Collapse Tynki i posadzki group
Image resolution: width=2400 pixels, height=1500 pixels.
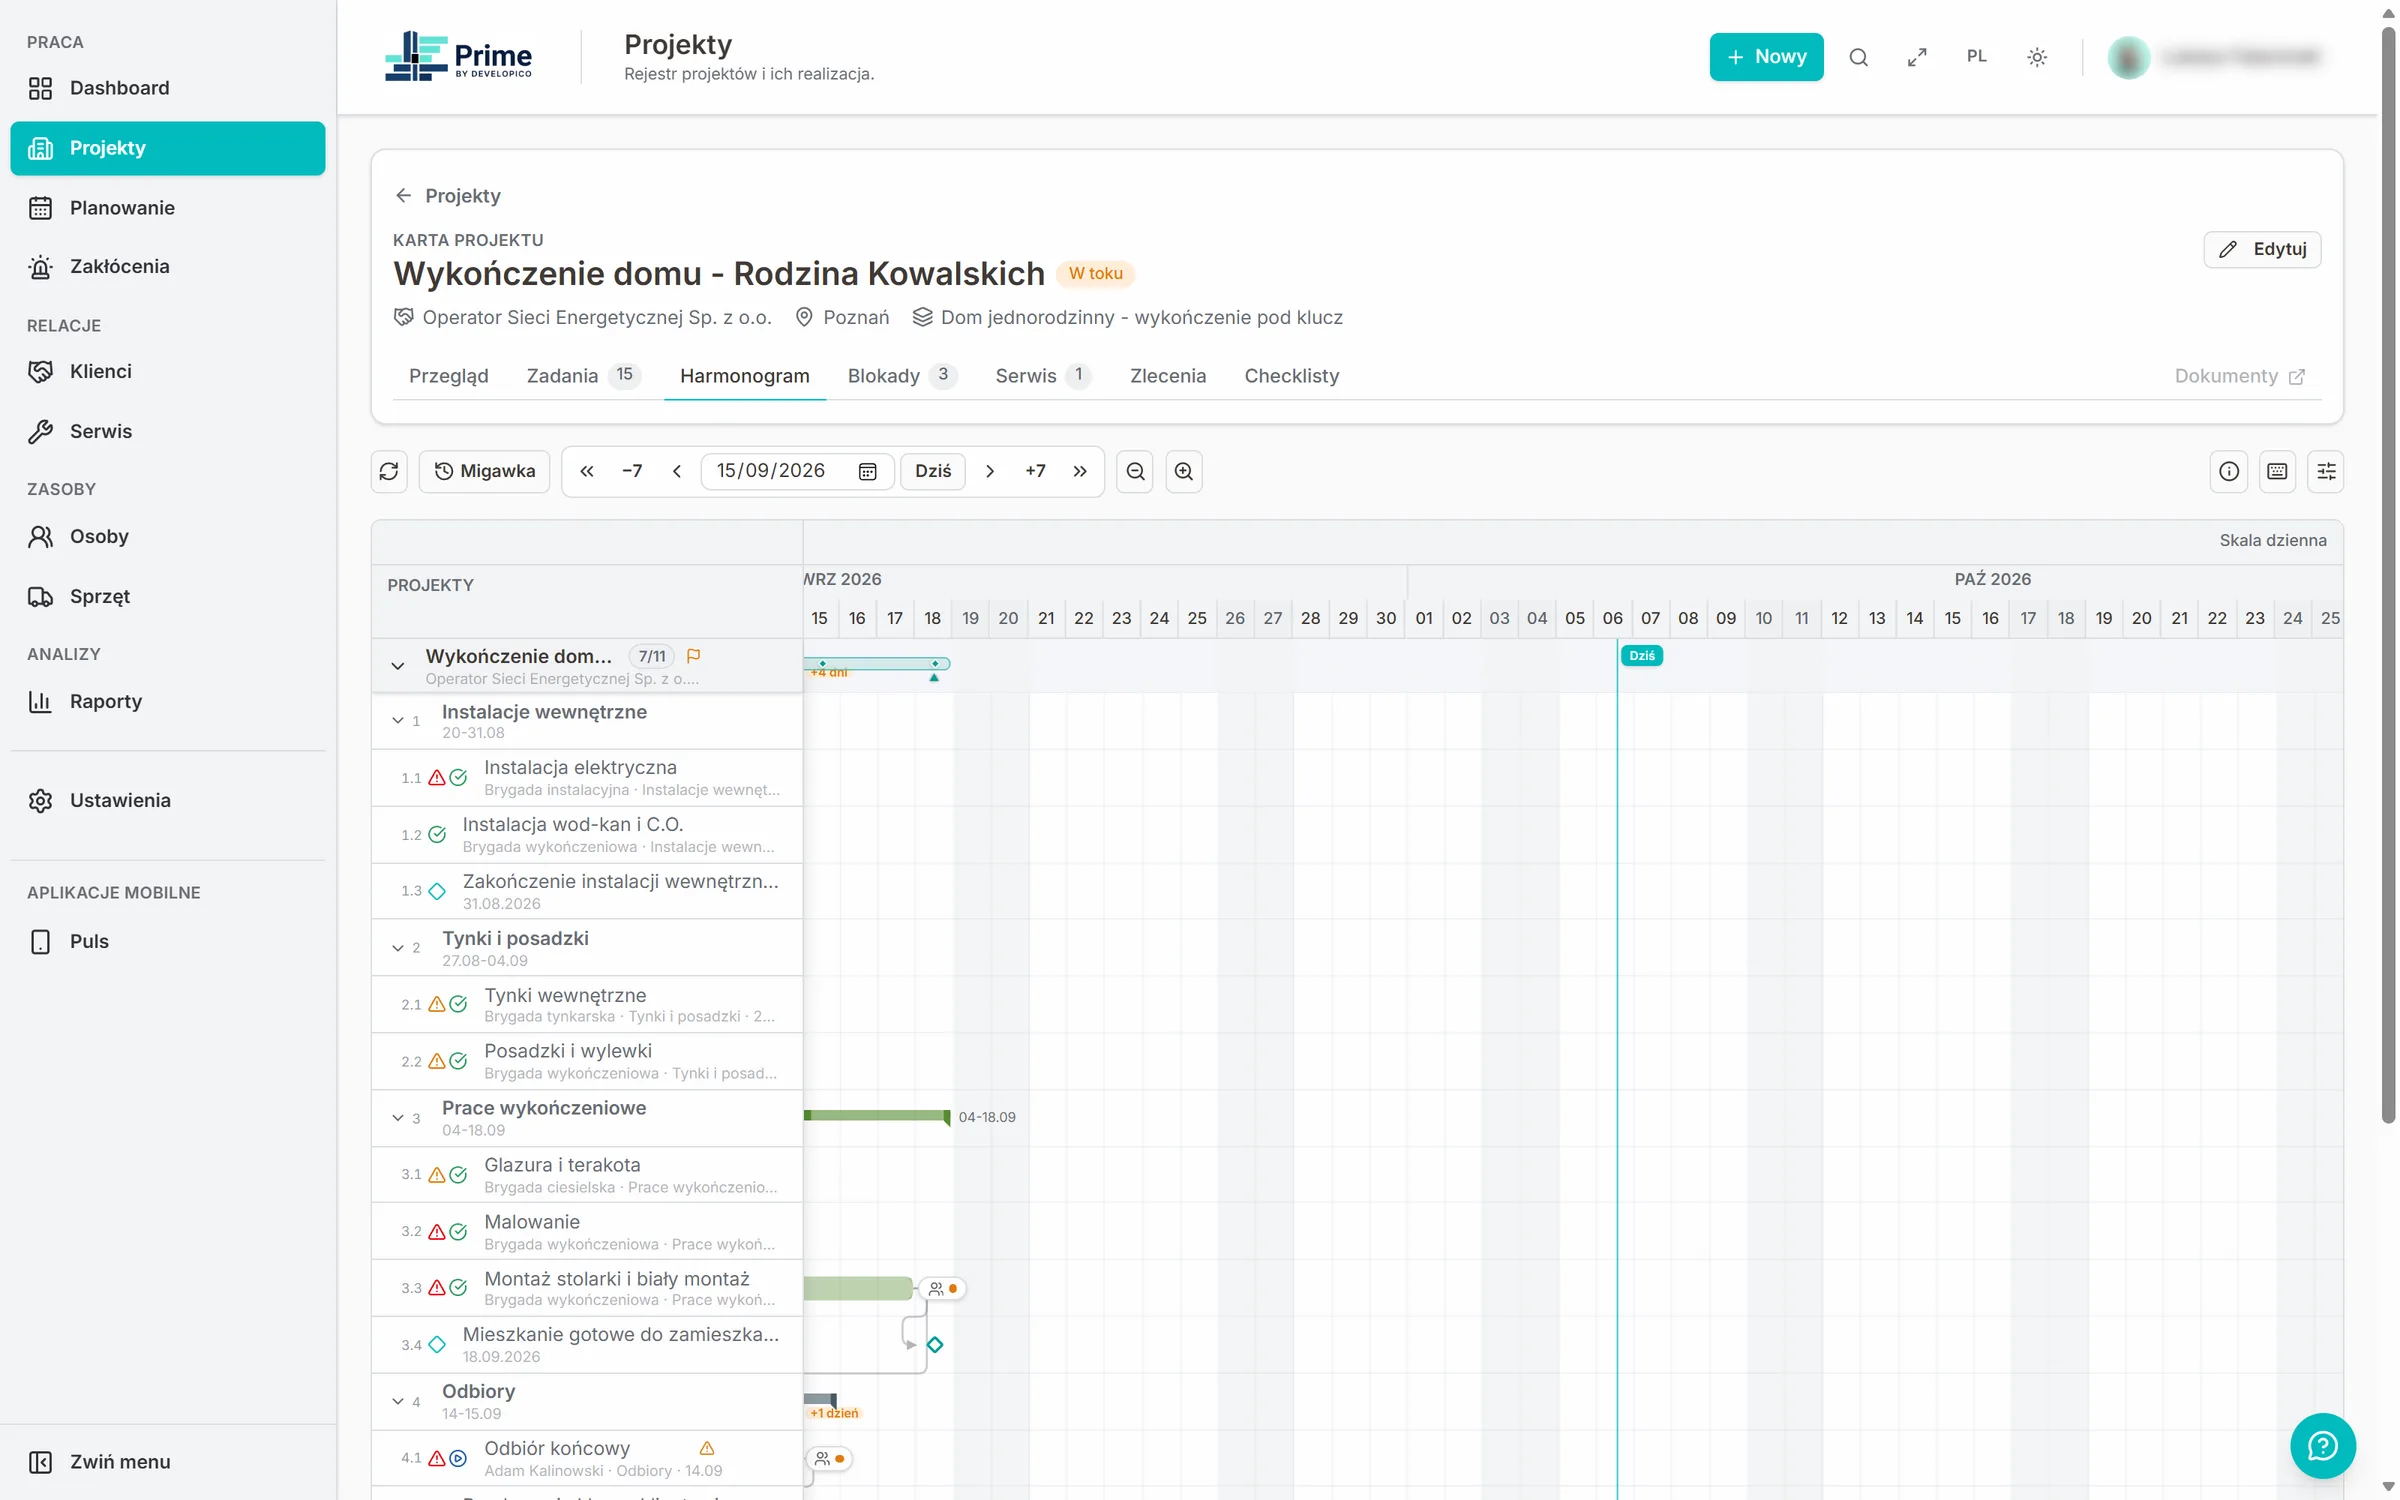(x=398, y=947)
